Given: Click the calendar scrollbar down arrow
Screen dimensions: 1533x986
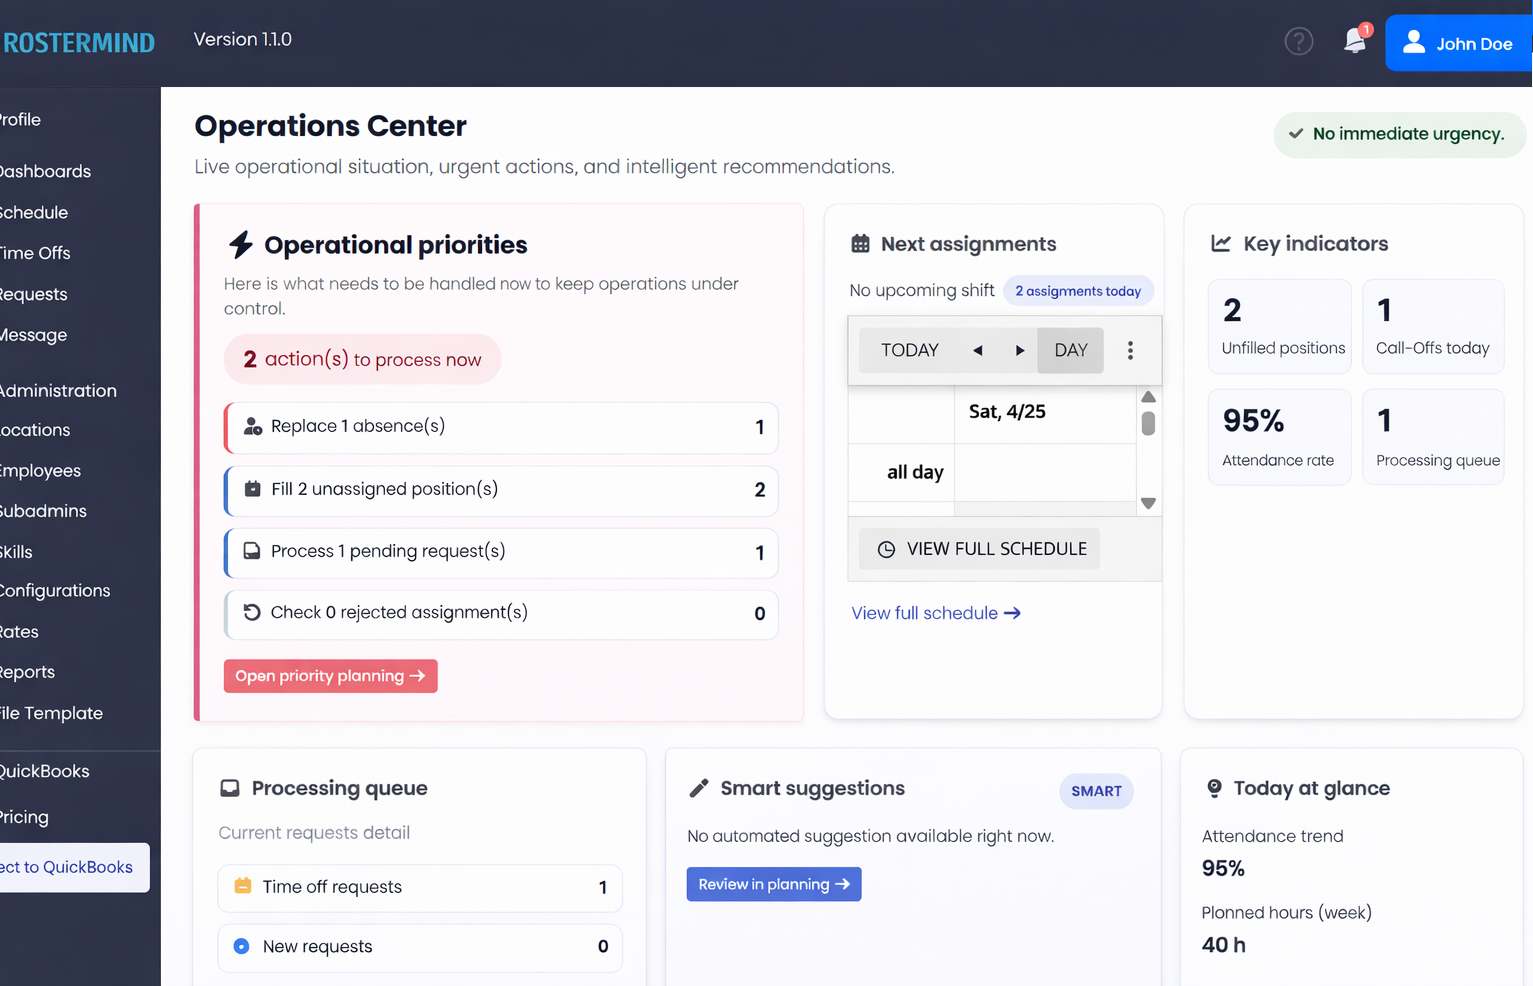Looking at the screenshot, I should tap(1148, 503).
